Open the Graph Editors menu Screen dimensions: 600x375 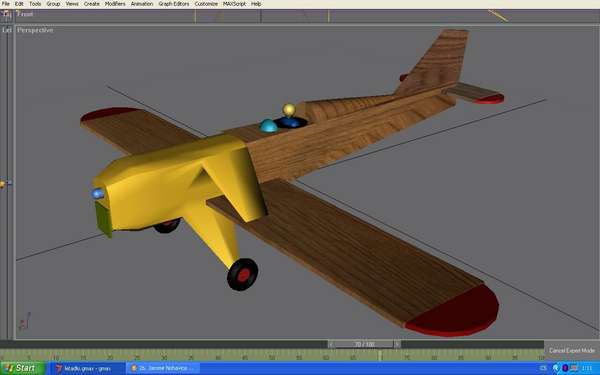(174, 4)
